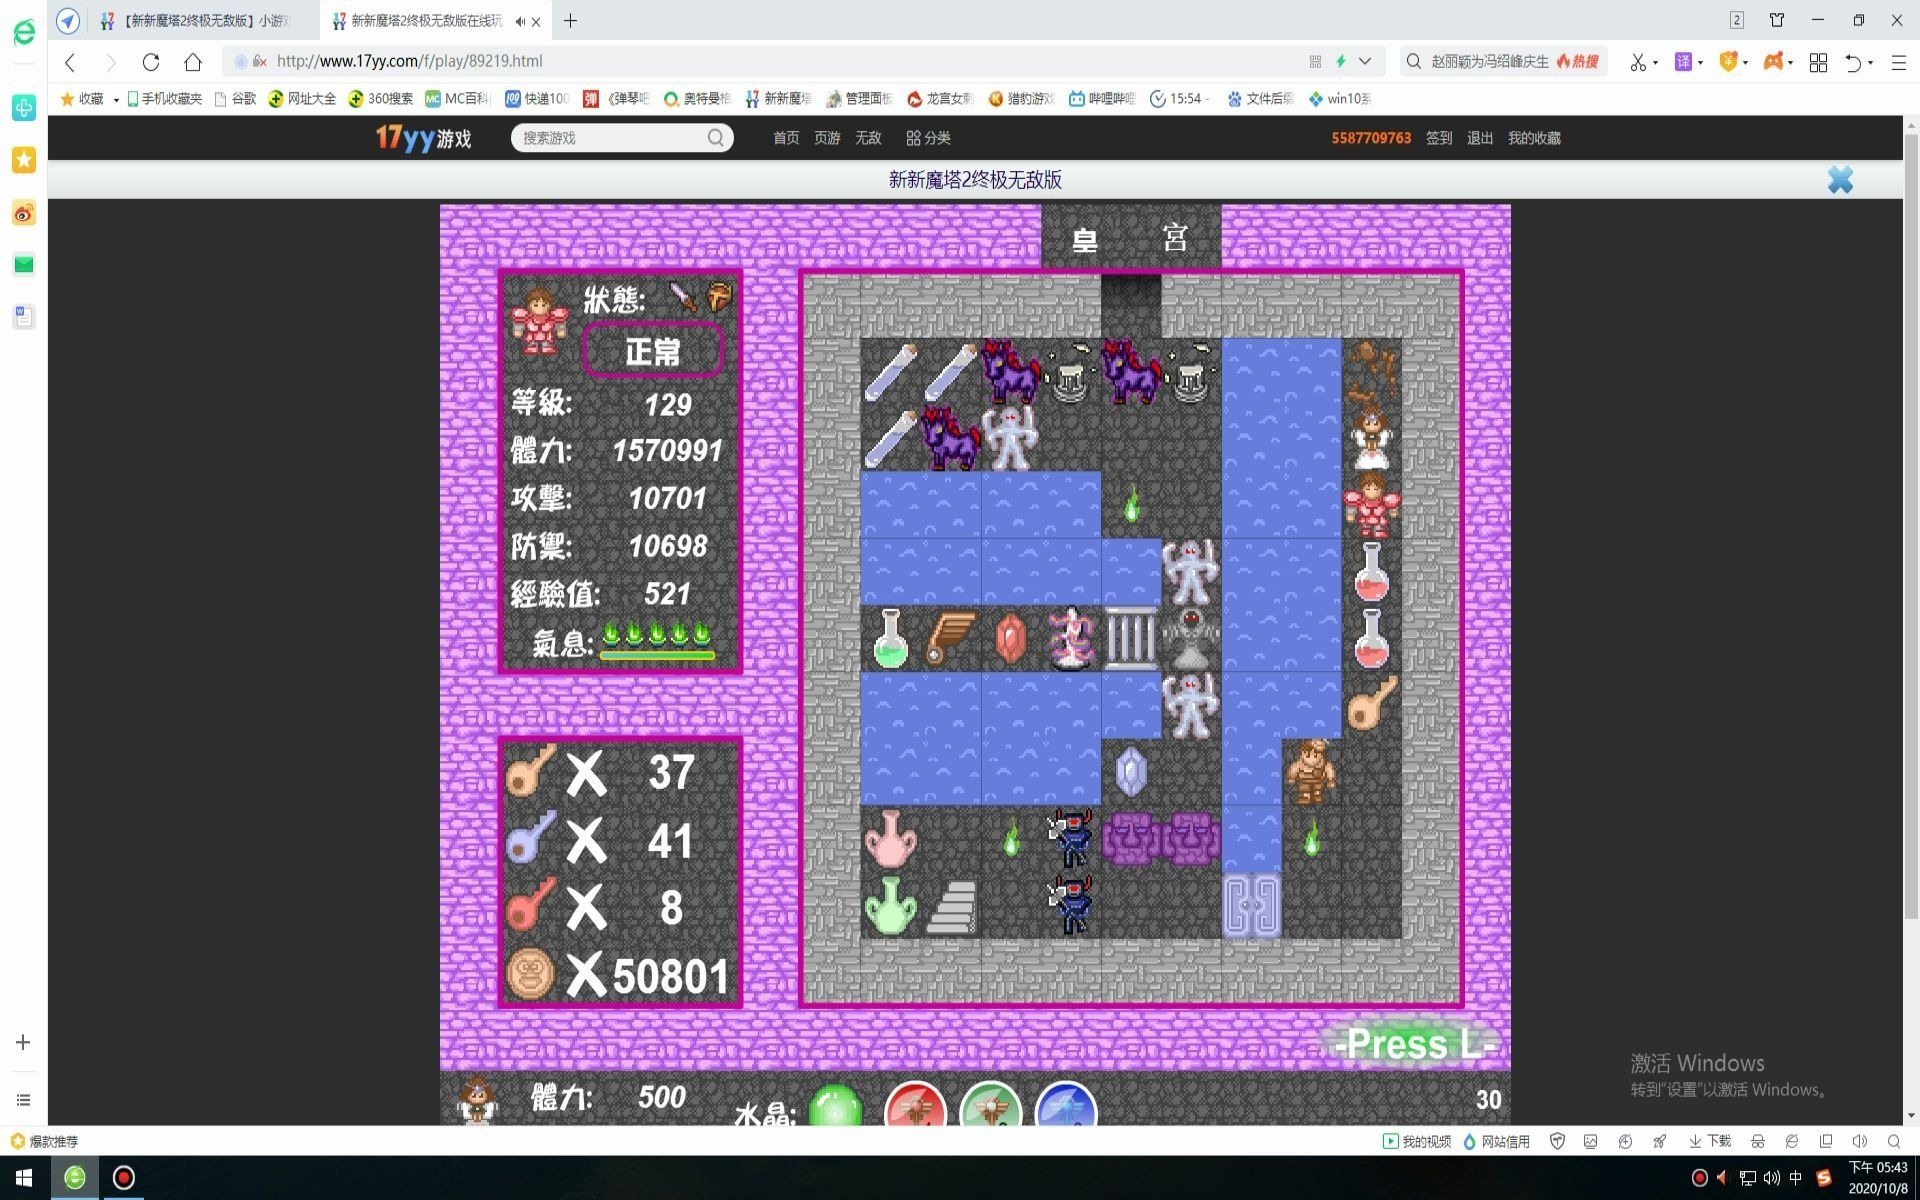This screenshot has height=1200, width=1920.
Task: Expand the translate extension dropdown arrow
Action: (x=1700, y=63)
